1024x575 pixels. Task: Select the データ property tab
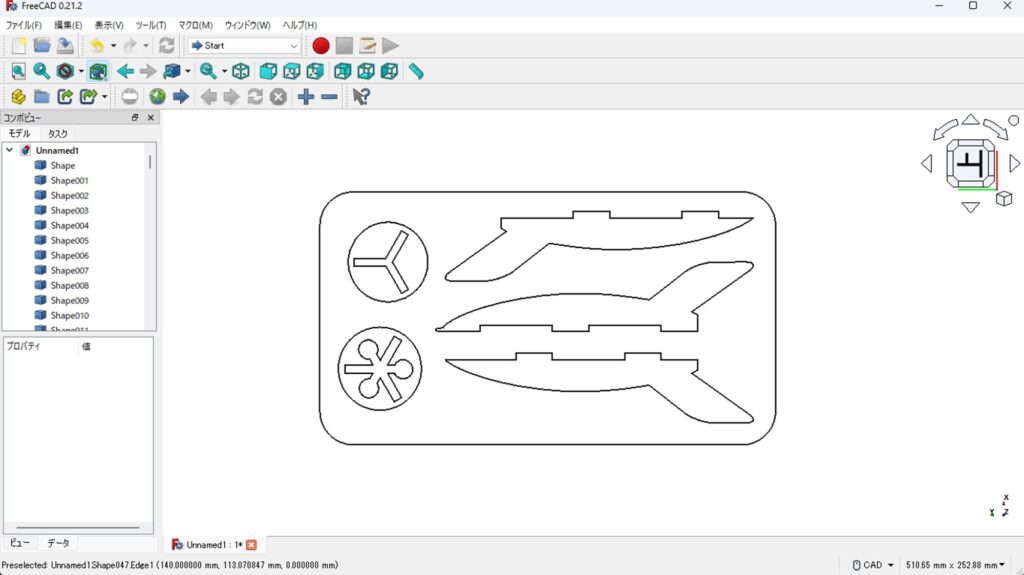coord(58,543)
